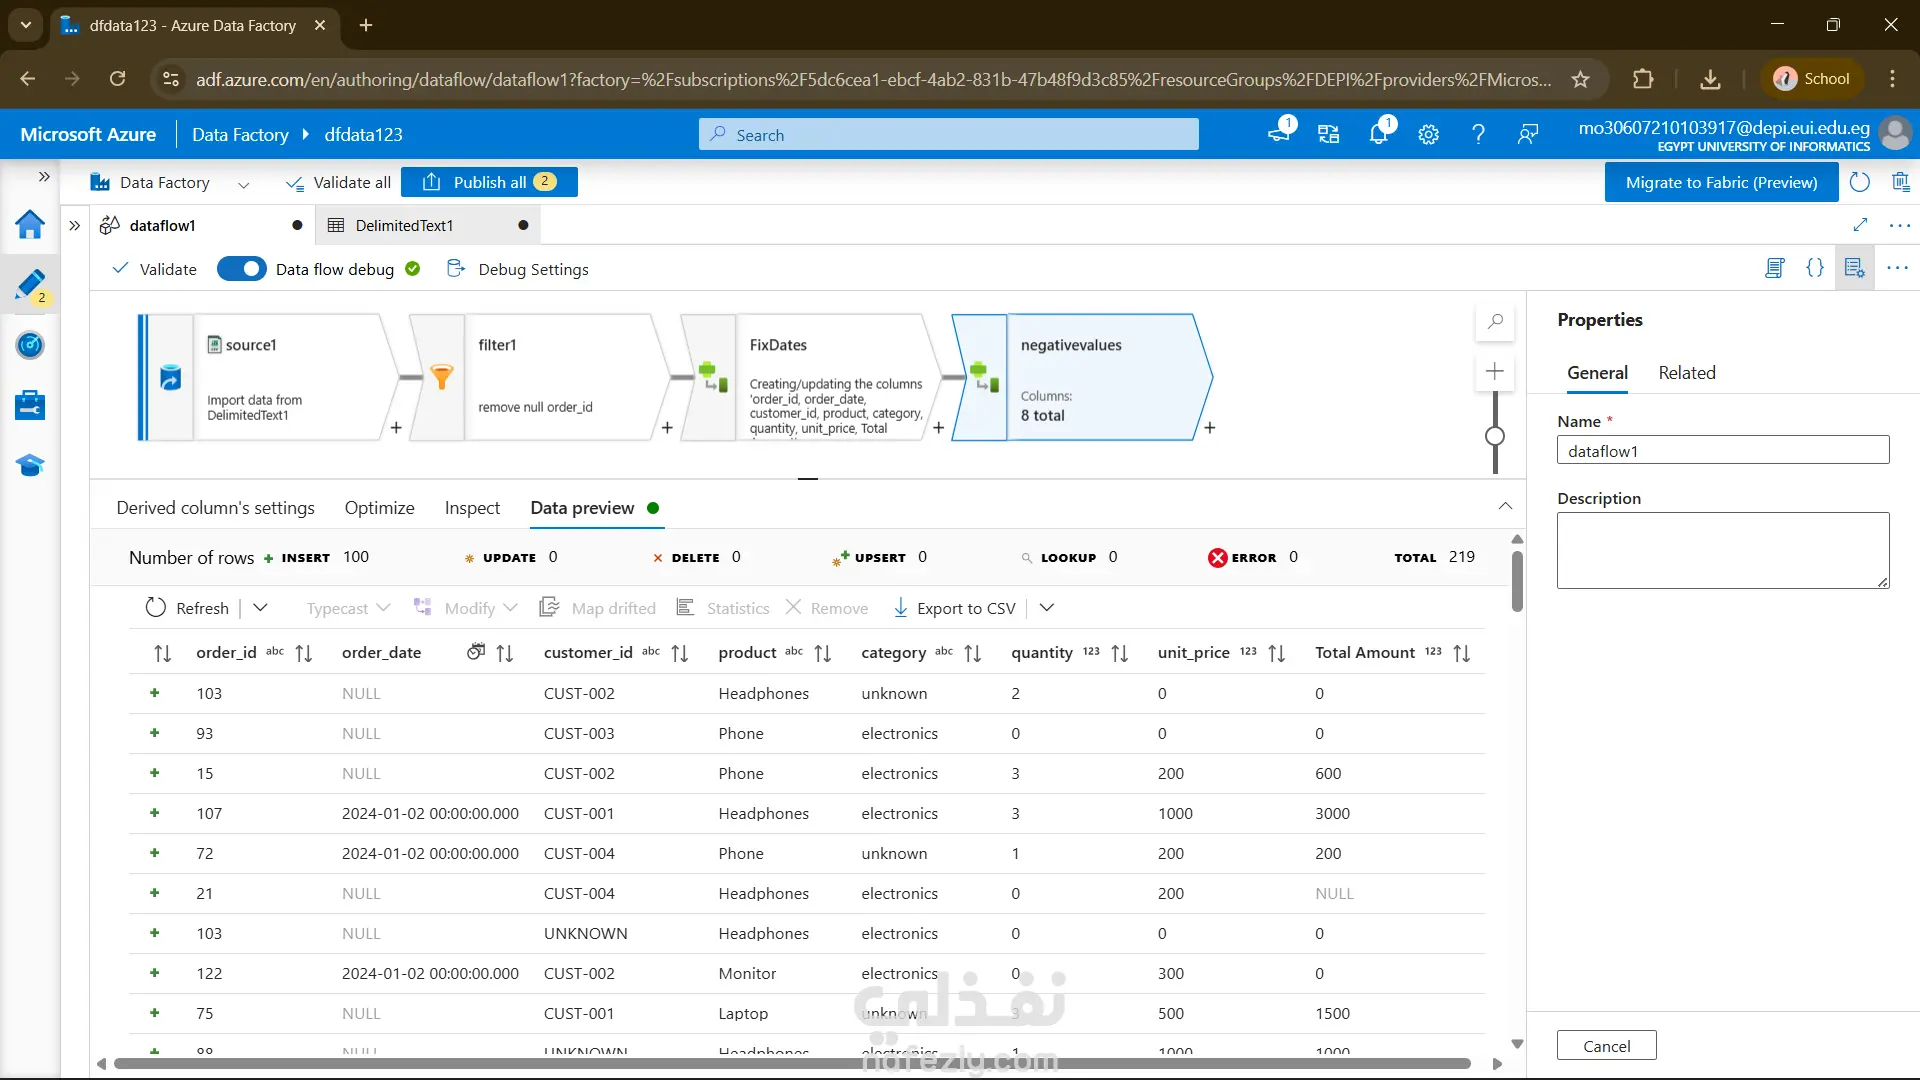Open the data flow script icon
Screen dimensions: 1920x1080
(x=1775, y=268)
